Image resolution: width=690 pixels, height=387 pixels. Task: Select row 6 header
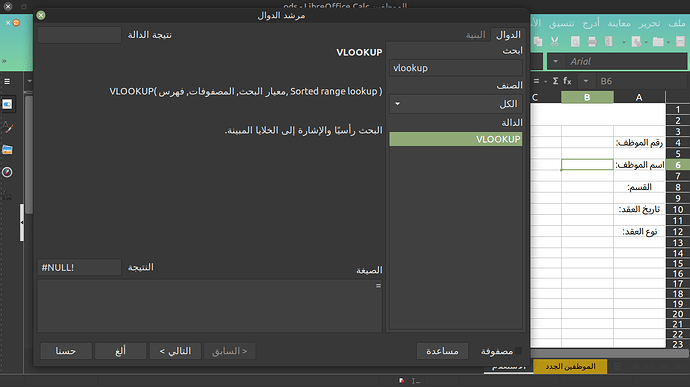click(x=678, y=165)
